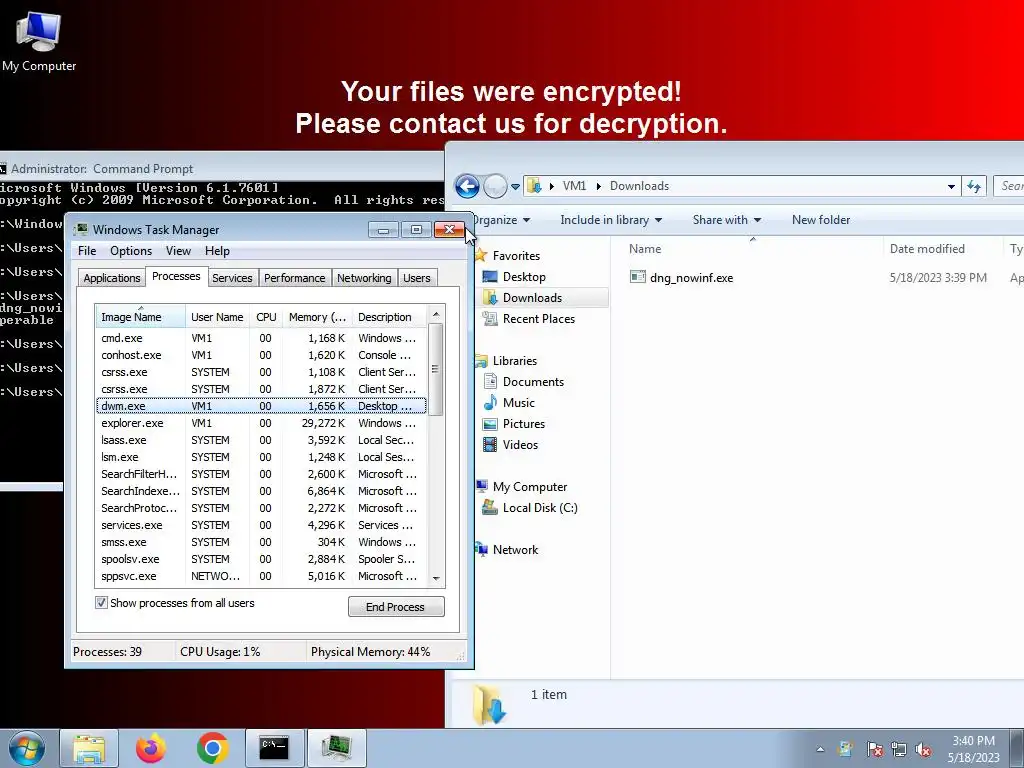Click the Command Prompt window title bar
This screenshot has height=768, width=1024.
(x=222, y=168)
